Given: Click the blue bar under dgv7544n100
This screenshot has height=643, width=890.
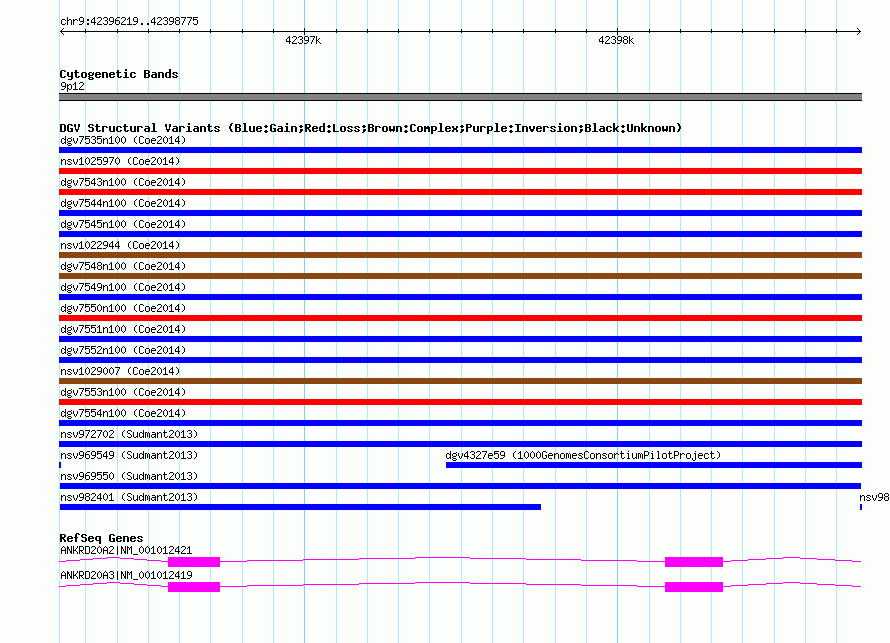Looking at the screenshot, I should pos(460,213).
